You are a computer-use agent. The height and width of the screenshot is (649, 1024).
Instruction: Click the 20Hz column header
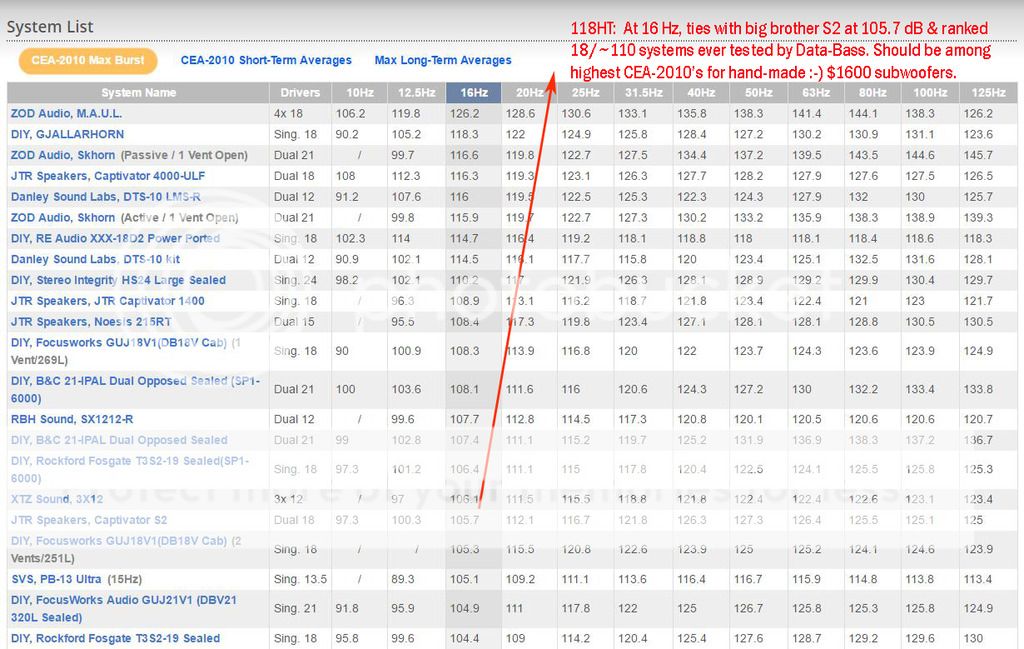[x=530, y=92]
